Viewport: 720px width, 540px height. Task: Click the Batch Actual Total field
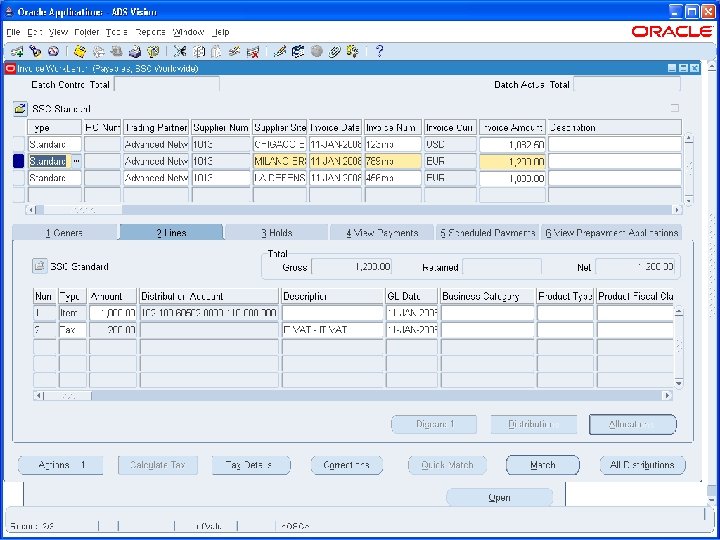point(627,84)
